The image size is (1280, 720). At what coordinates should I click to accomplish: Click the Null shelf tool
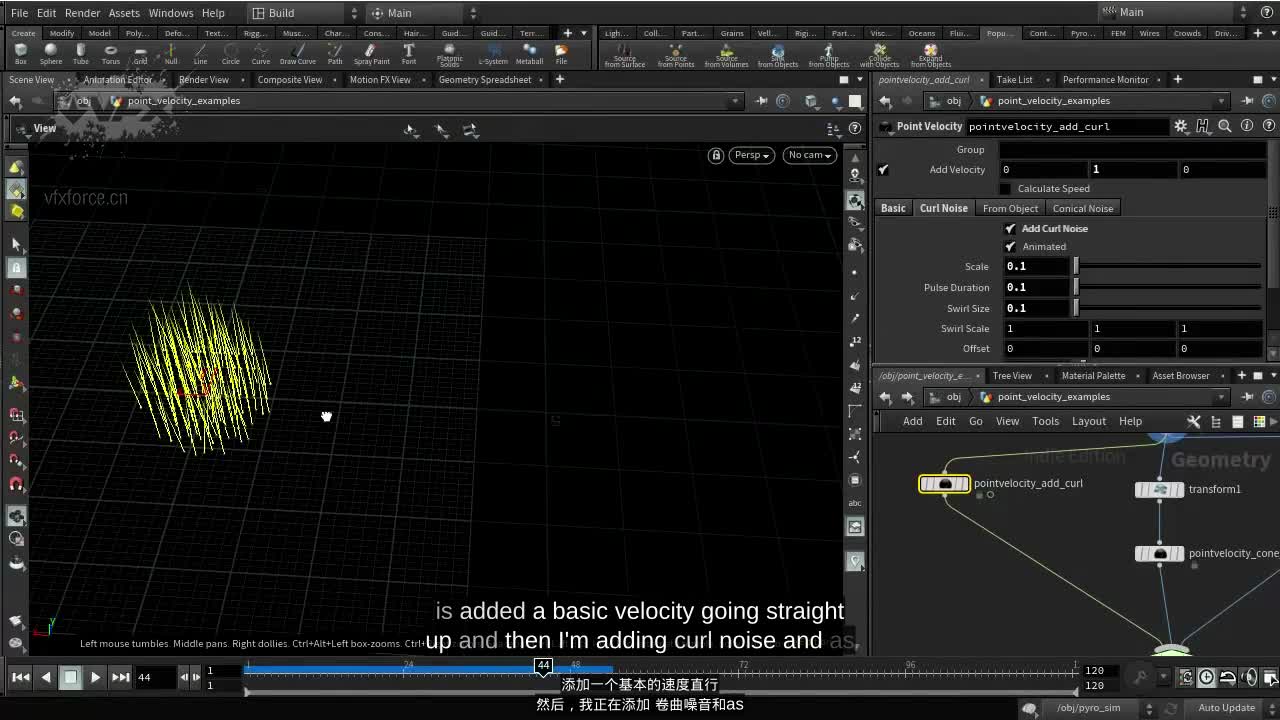171,53
